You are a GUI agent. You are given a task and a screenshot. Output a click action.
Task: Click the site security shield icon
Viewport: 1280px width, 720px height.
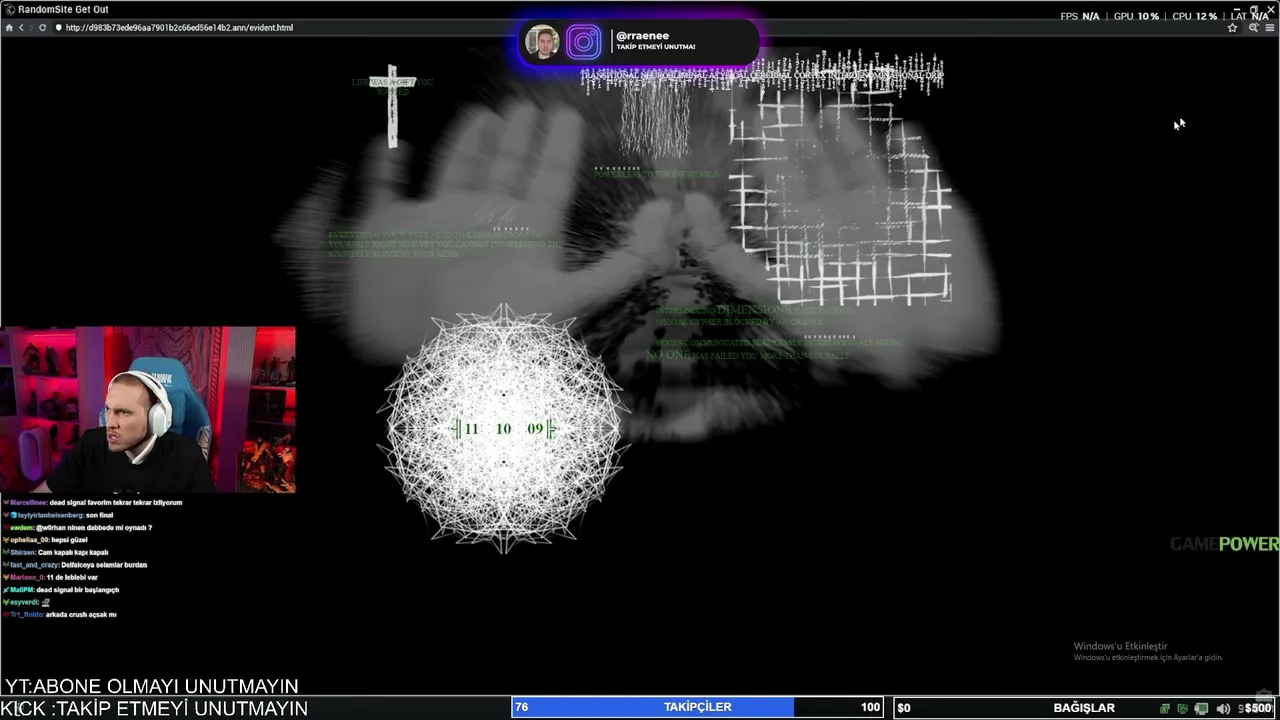(58, 28)
